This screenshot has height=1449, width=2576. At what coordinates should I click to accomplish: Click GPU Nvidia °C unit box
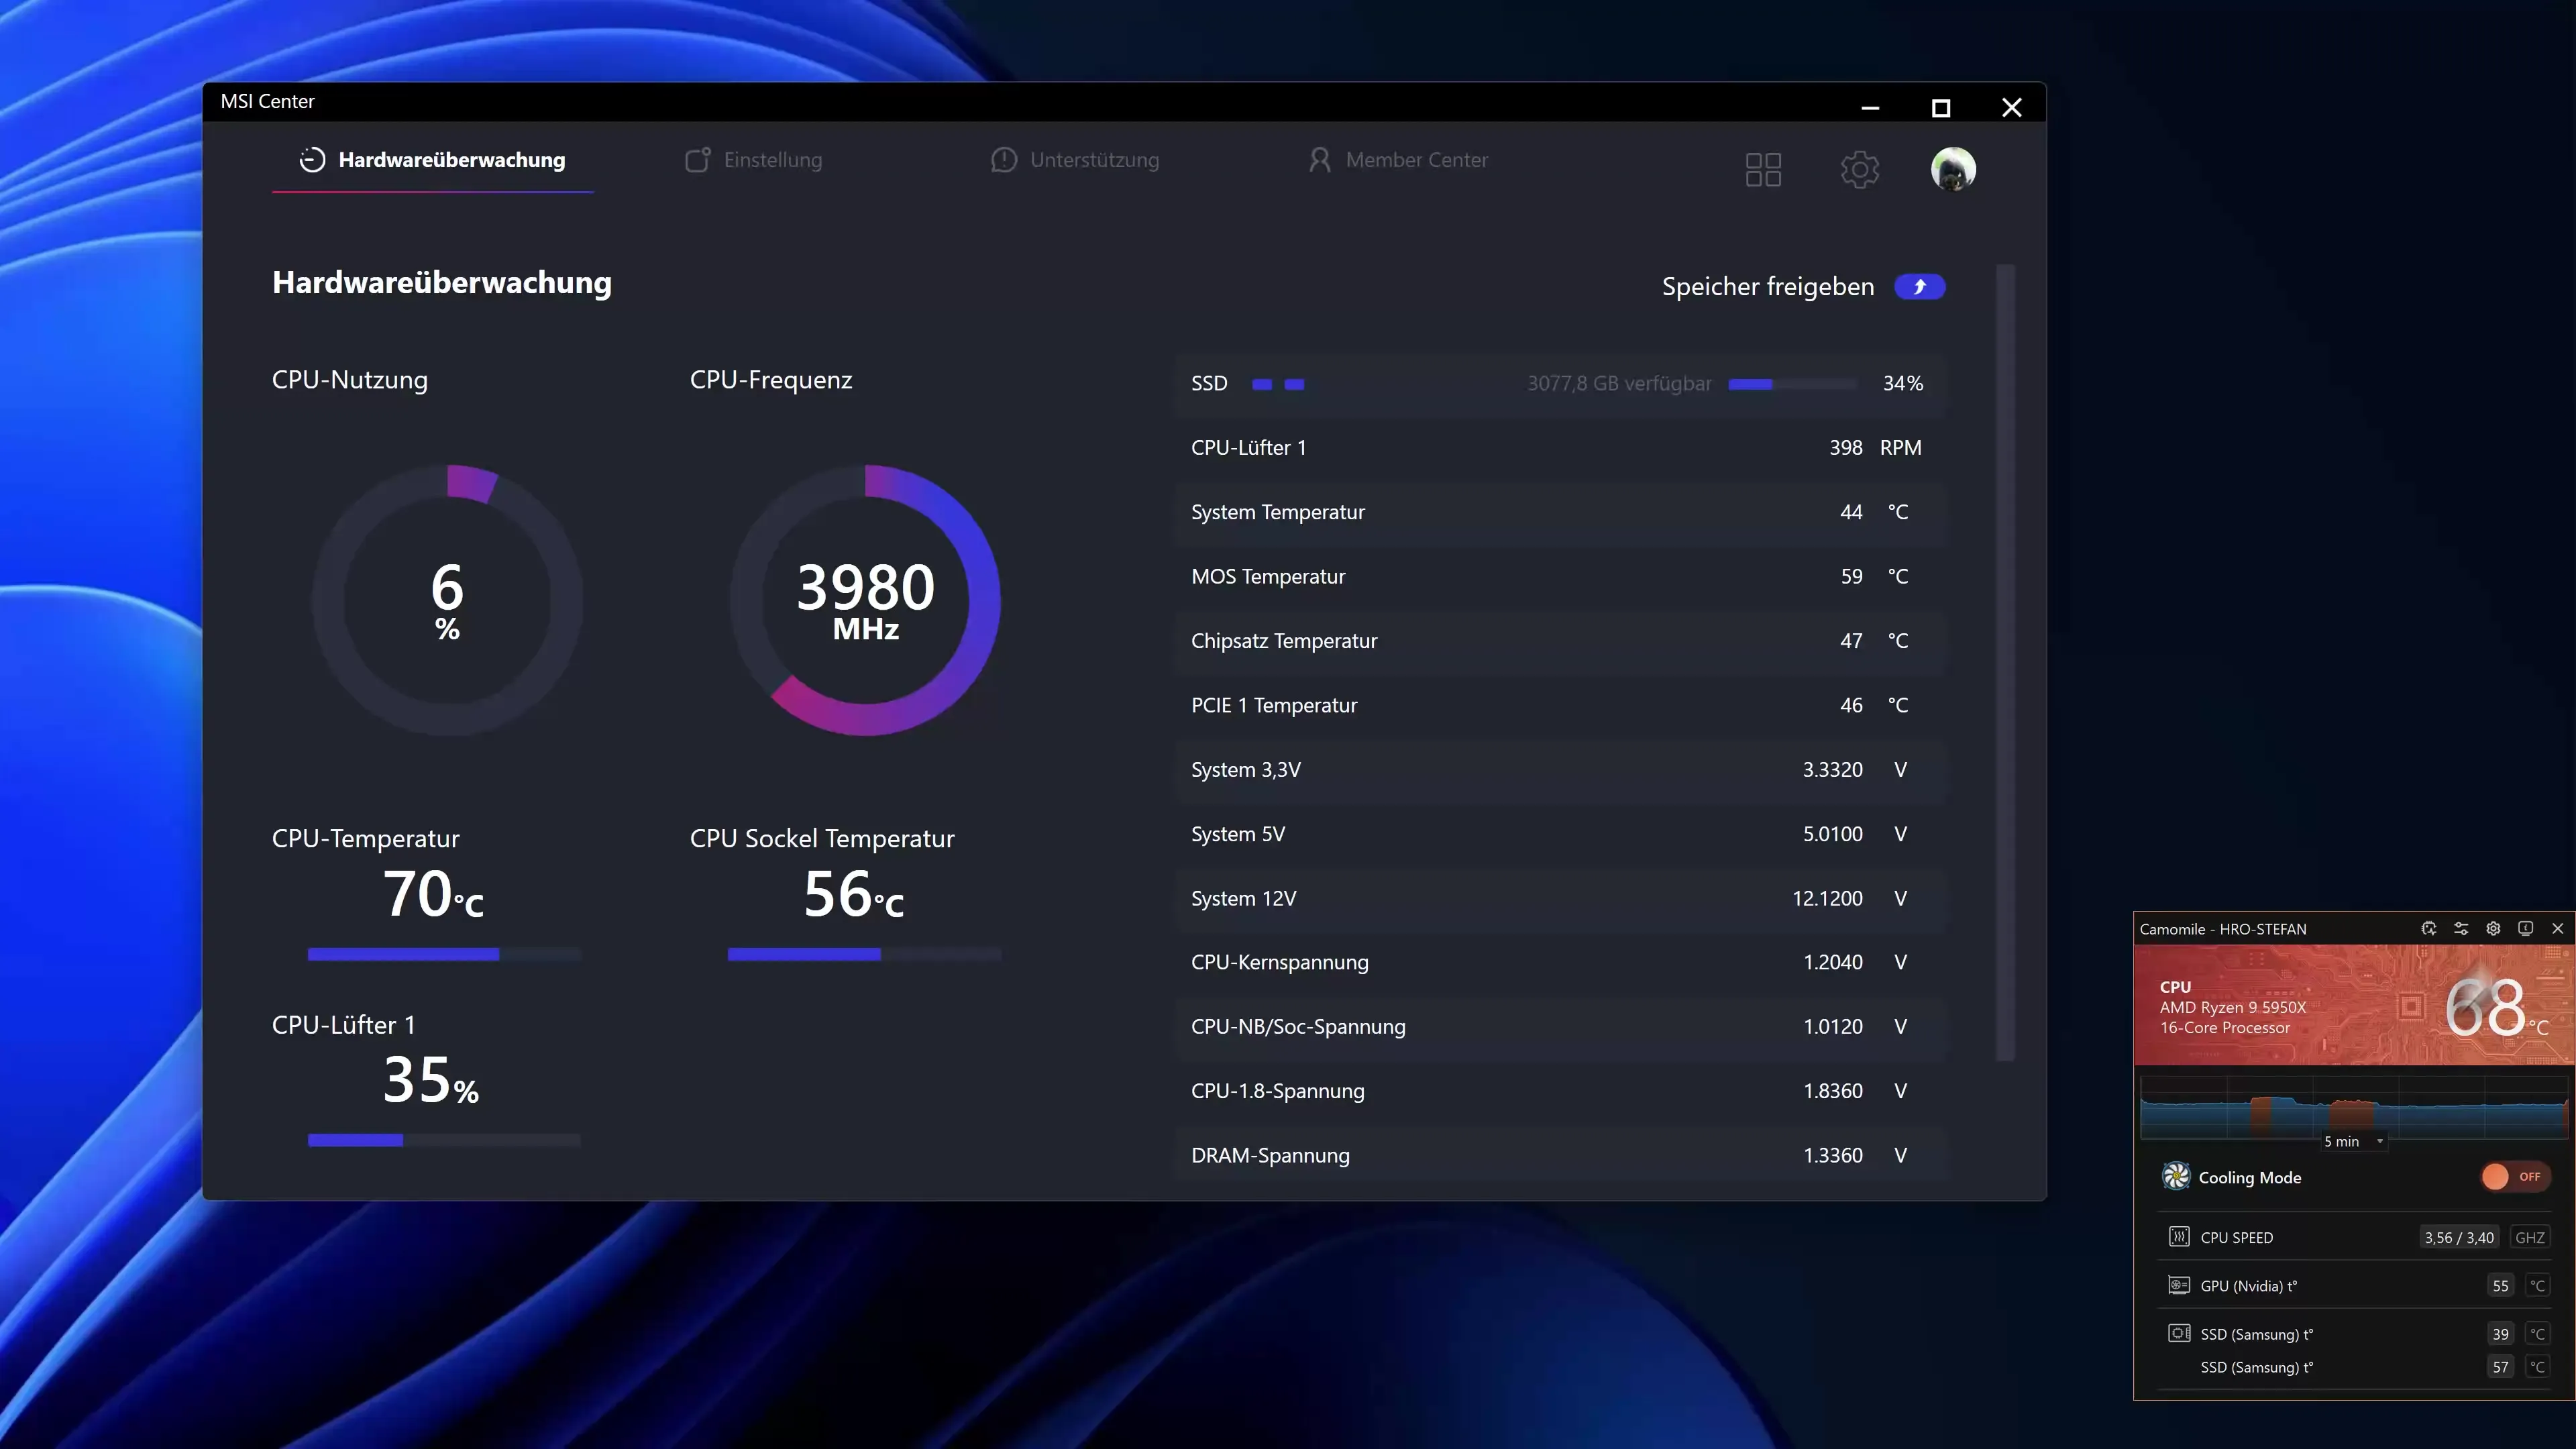pos(2537,1285)
